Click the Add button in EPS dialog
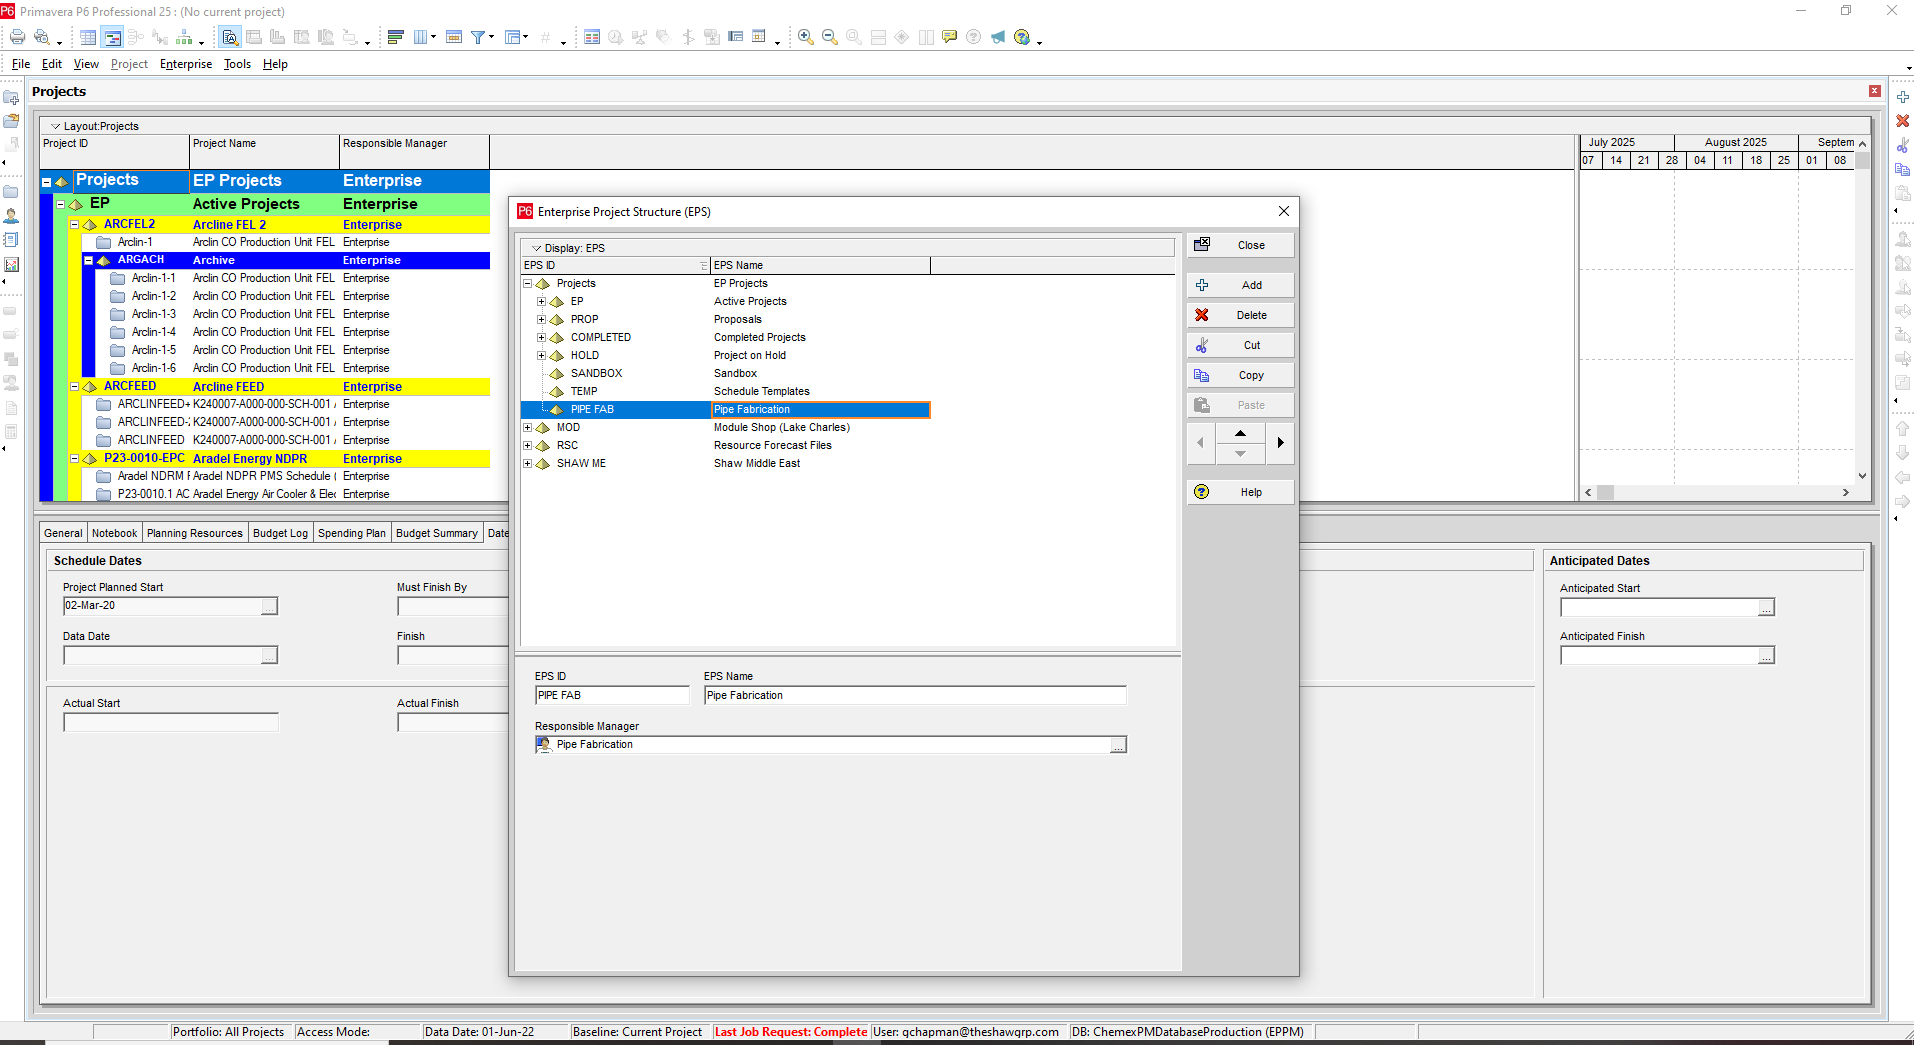 [1240, 285]
